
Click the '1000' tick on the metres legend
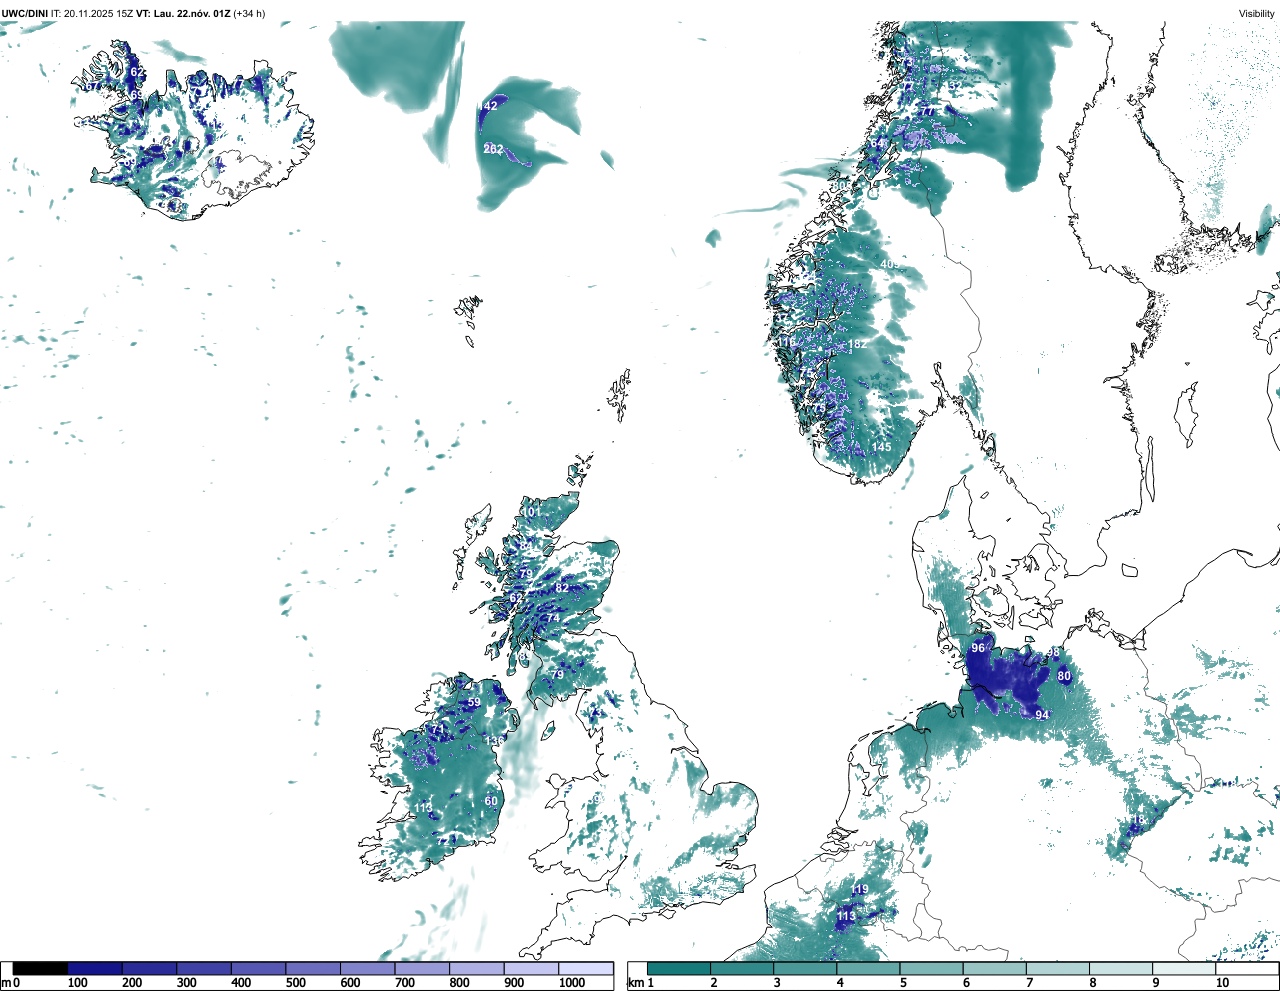click(x=572, y=983)
